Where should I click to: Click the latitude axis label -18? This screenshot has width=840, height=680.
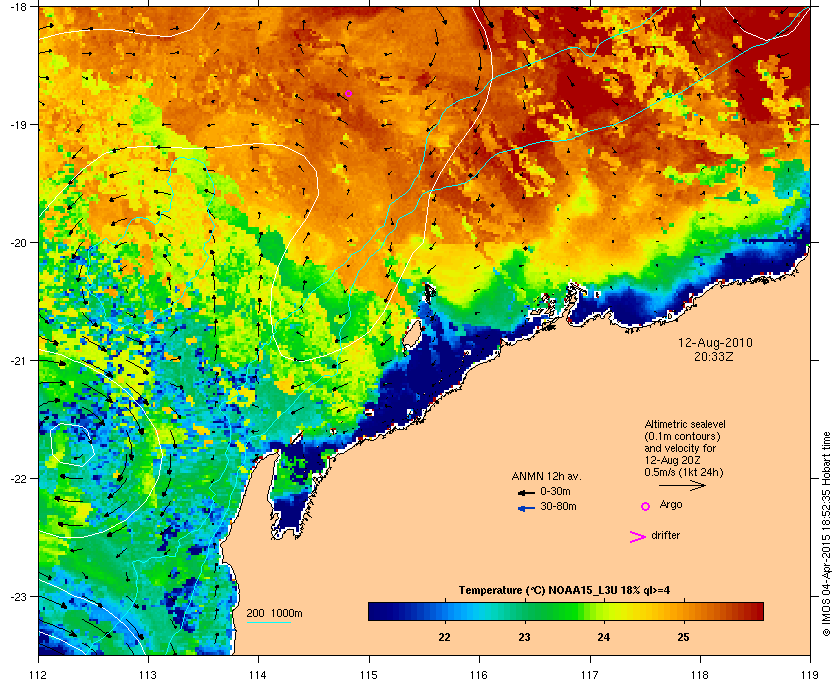pyautogui.click(x=18, y=6)
